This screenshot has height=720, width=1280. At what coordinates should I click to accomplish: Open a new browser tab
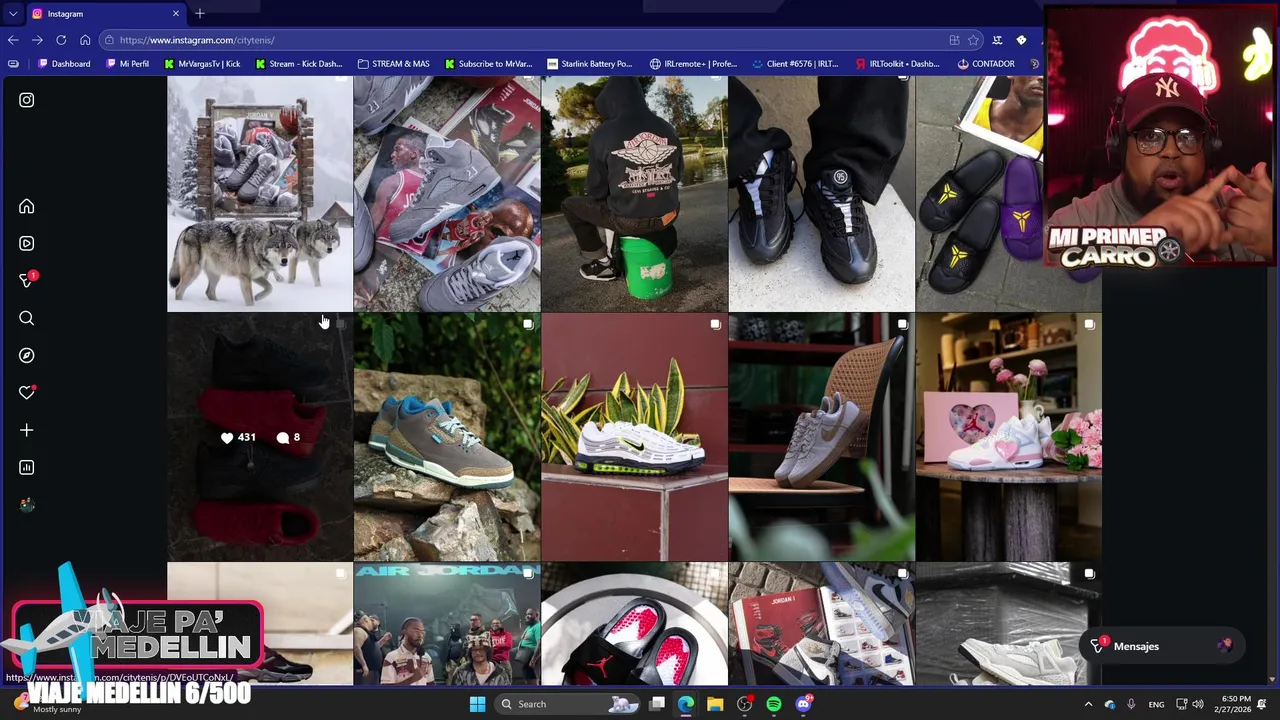tap(200, 13)
